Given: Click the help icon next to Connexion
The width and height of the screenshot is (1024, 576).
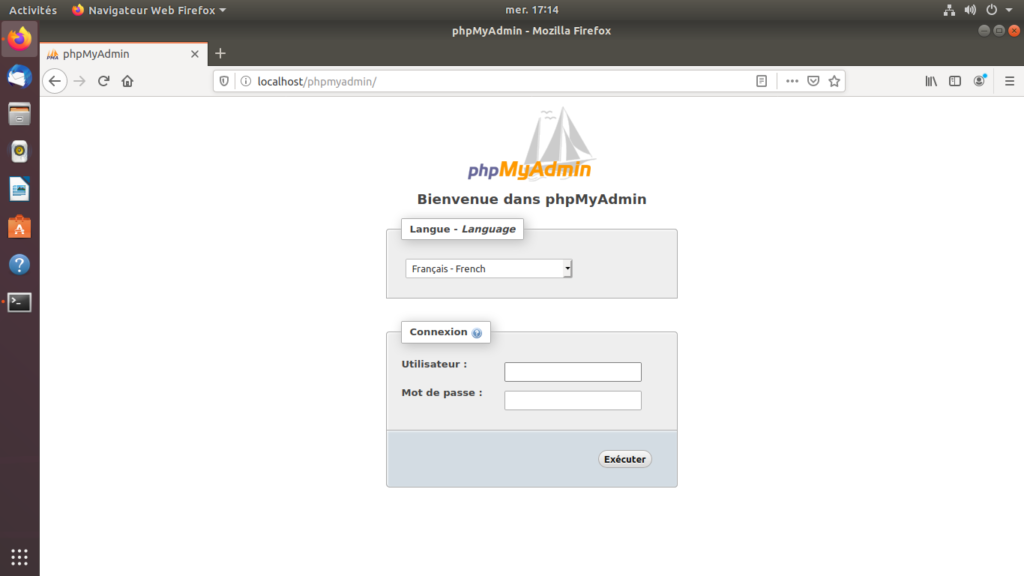Looking at the screenshot, I should click(x=478, y=332).
